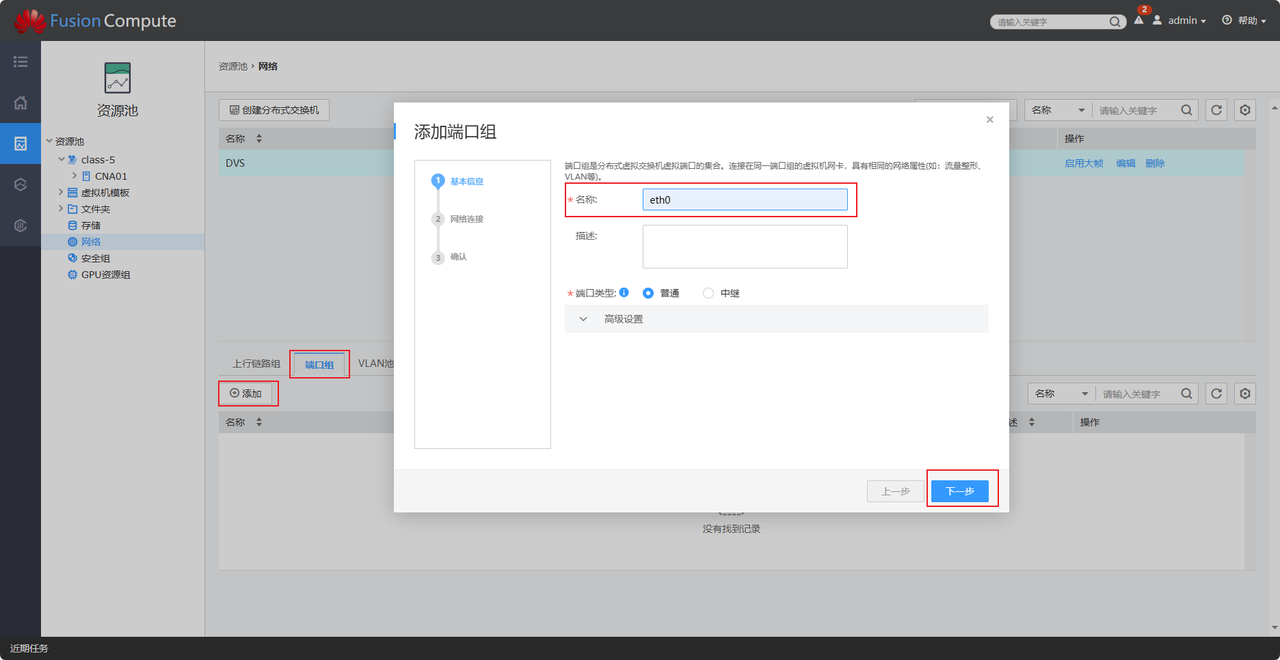This screenshot has width=1280, height=660.
Task: Click refresh icon beside upper search box
Action: pos(1216,110)
